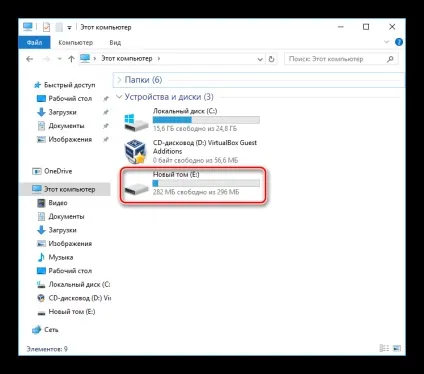This screenshot has height=374, width=424.
Task: Click the text 282 МБ свободно из 296 МБ
Action: tap(196, 192)
